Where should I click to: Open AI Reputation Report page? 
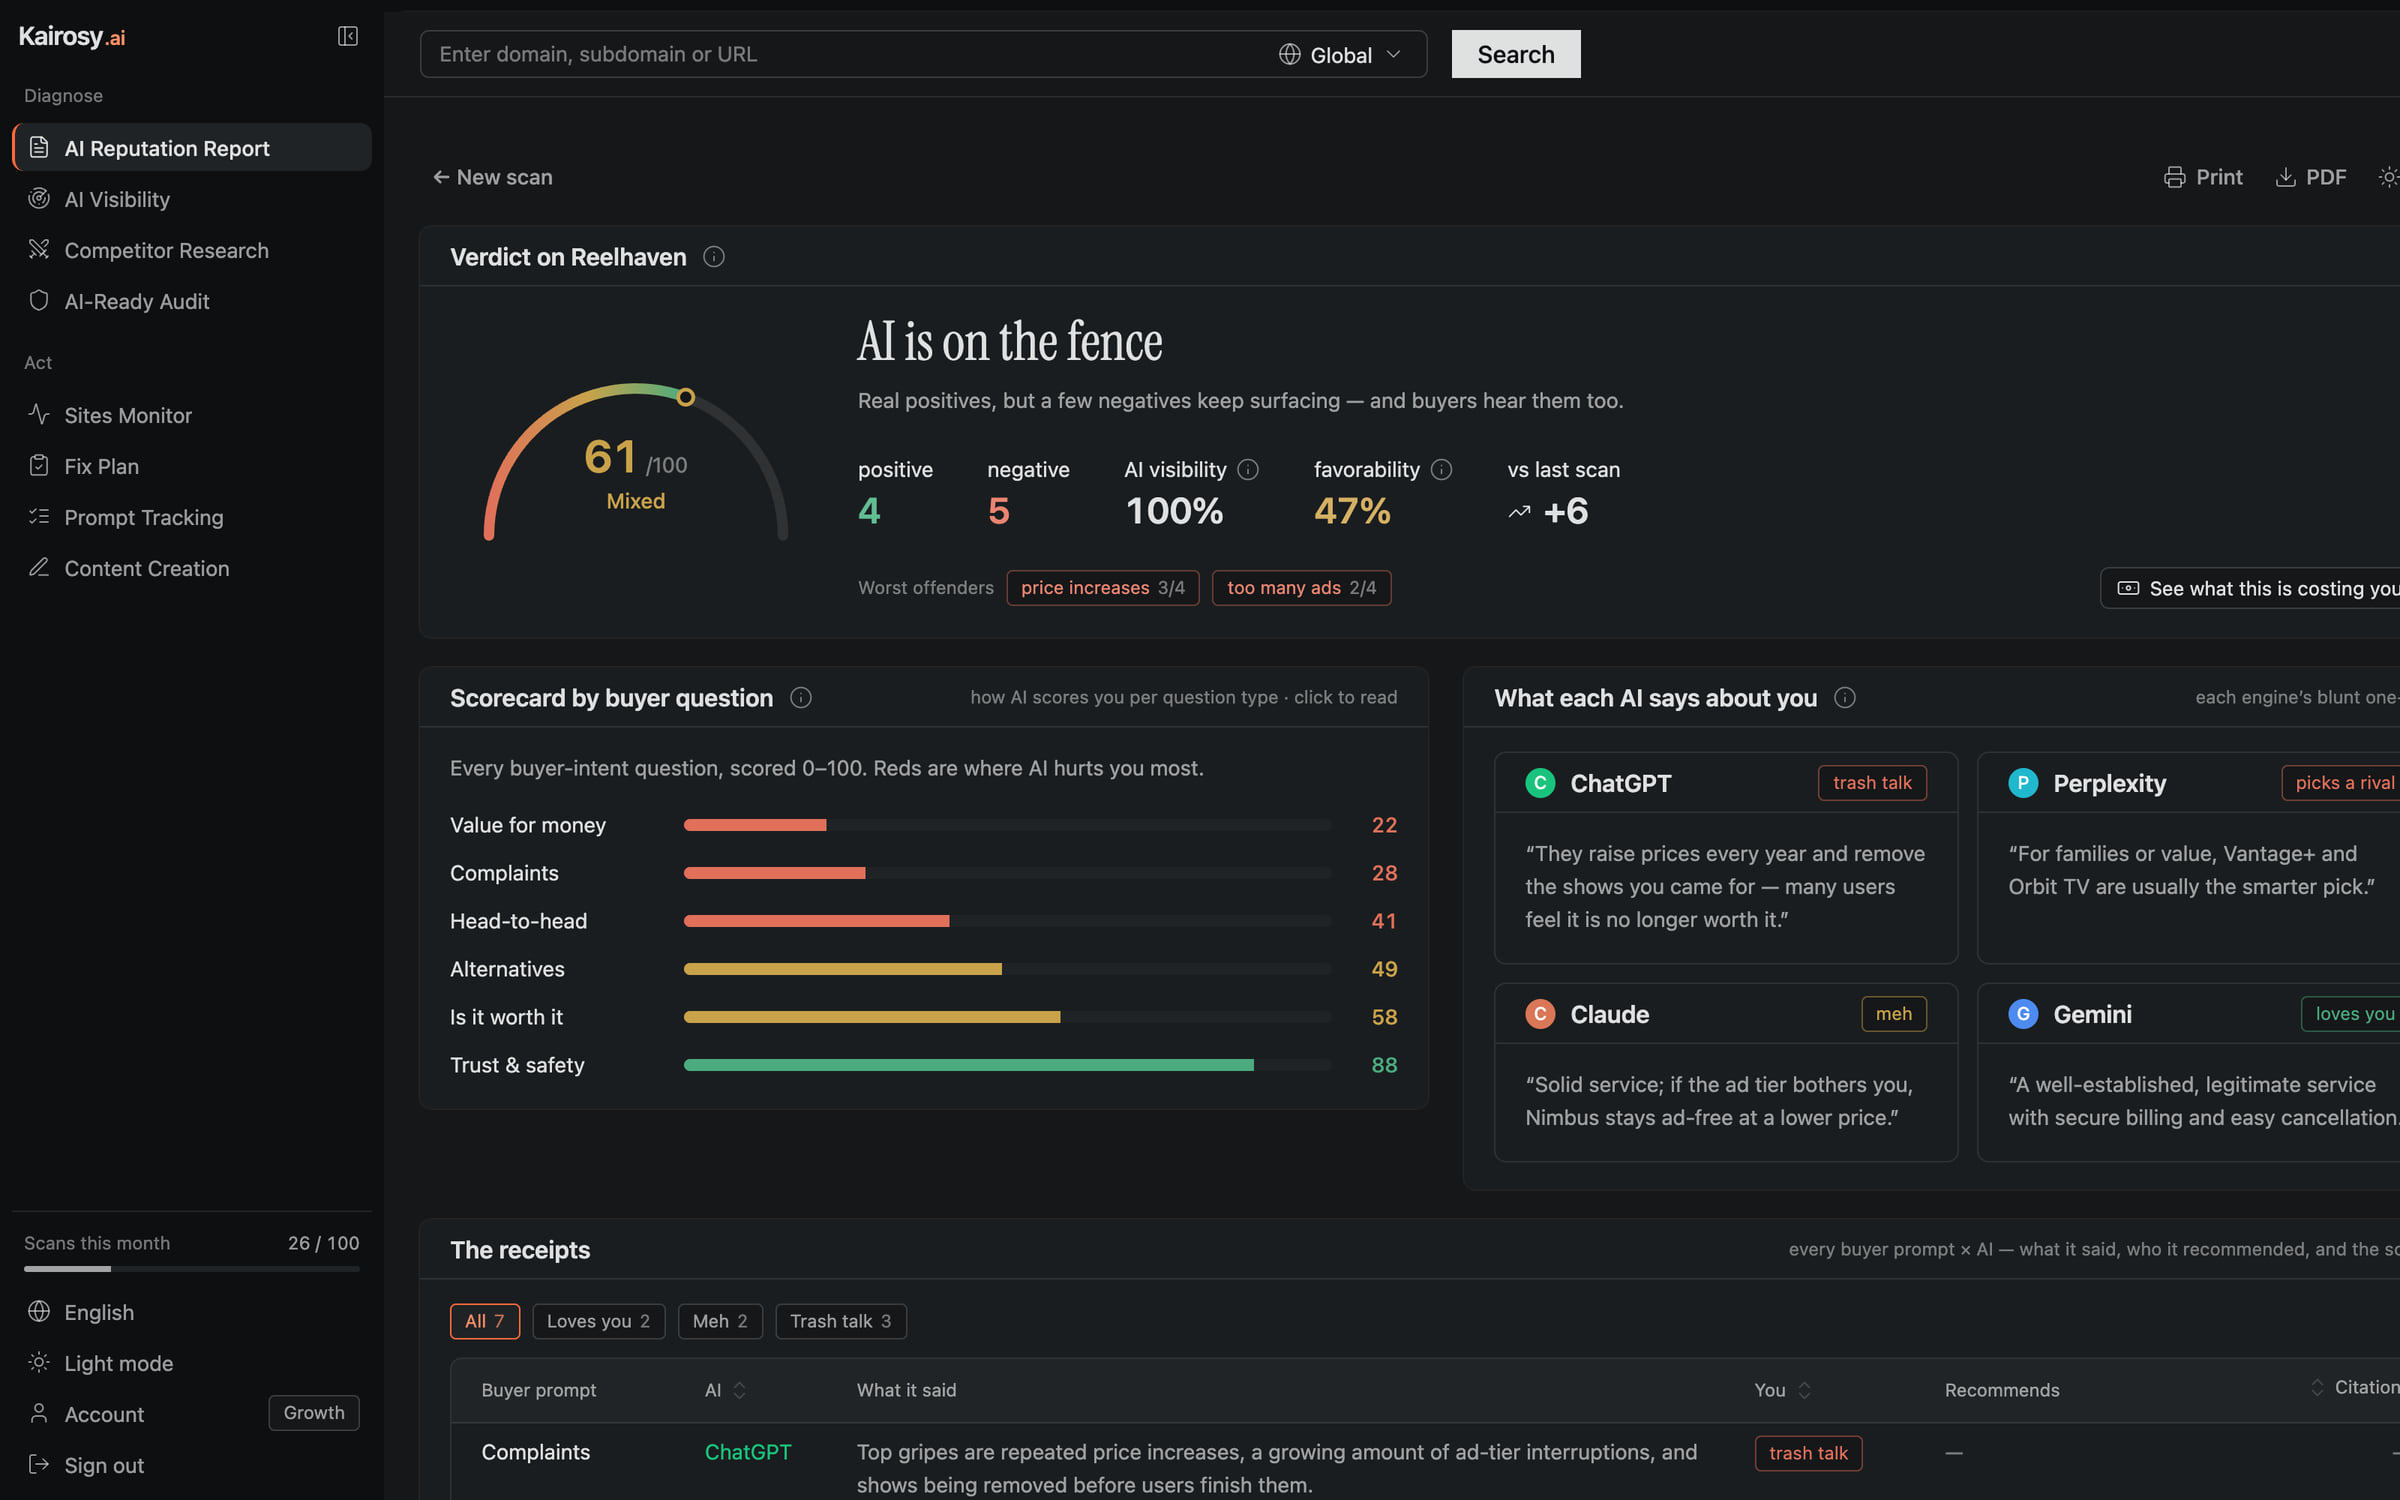point(192,148)
